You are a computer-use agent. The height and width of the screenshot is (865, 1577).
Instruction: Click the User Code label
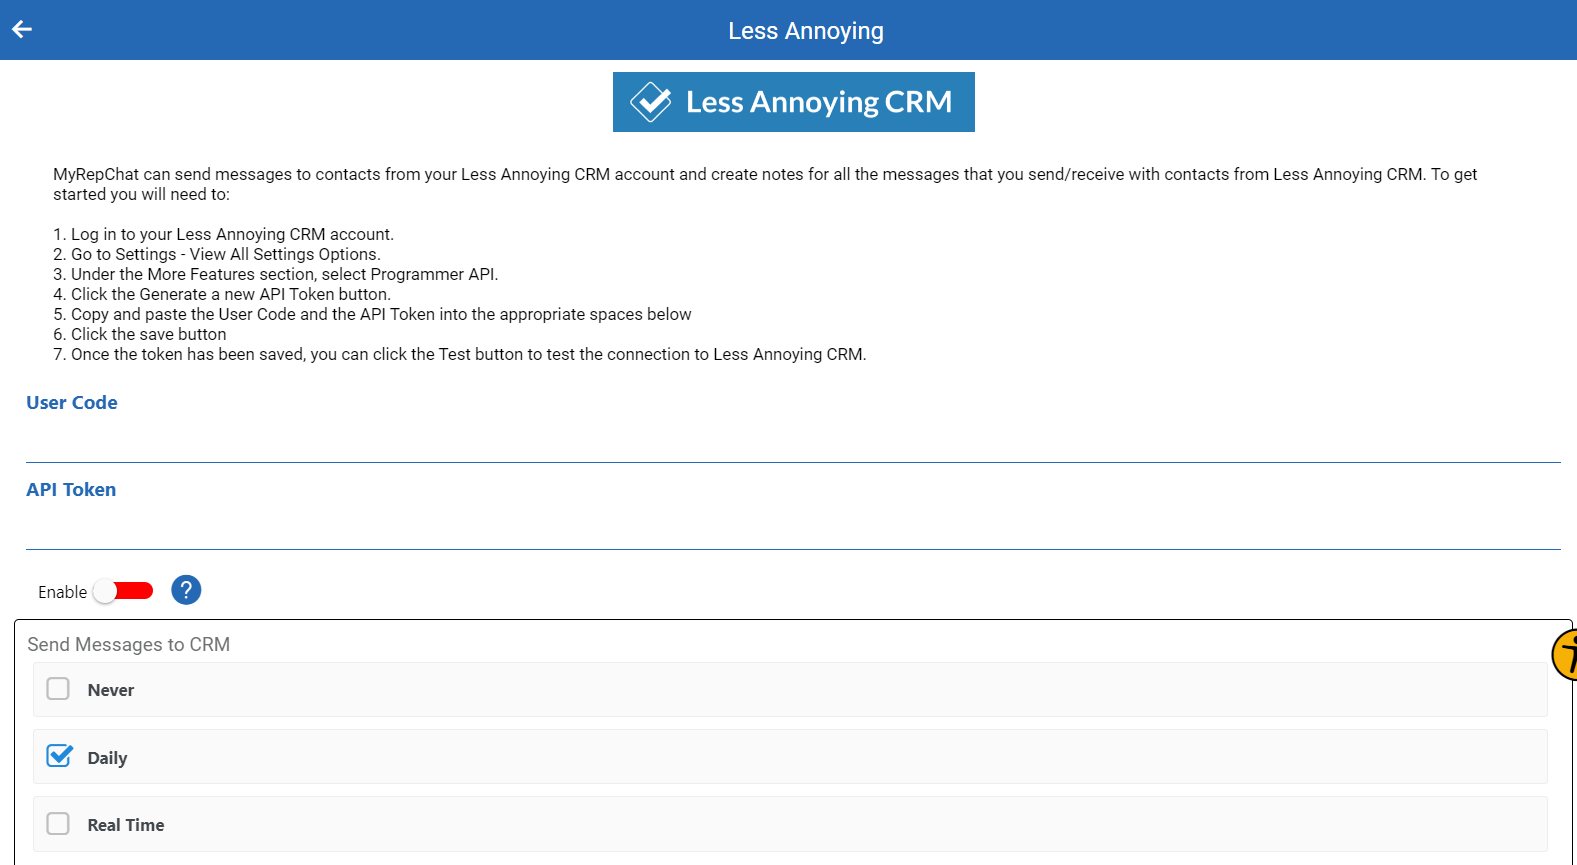click(x=72, y=402)
